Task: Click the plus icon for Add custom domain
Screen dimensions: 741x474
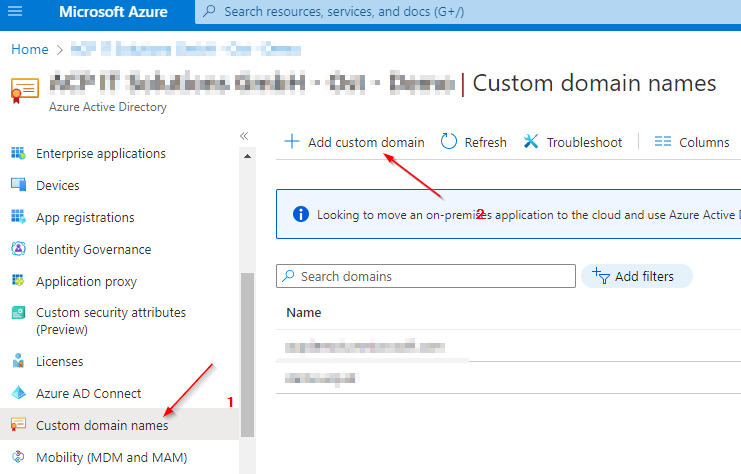Action: click(292, 141)
